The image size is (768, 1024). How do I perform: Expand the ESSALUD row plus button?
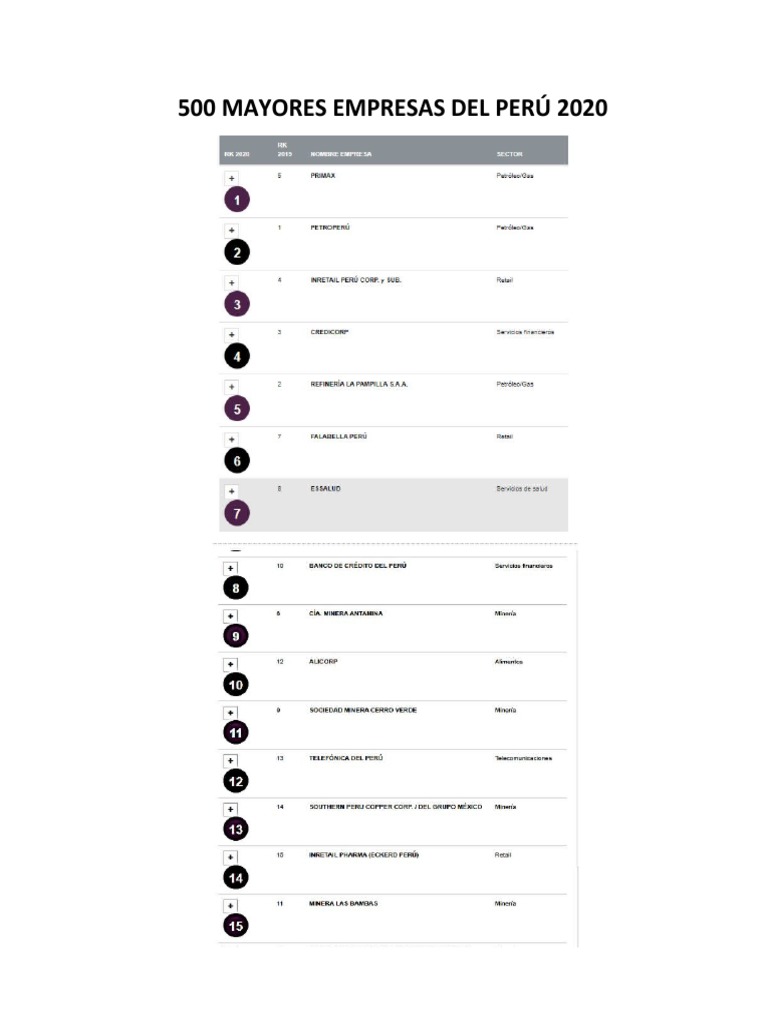click(231, 492)
